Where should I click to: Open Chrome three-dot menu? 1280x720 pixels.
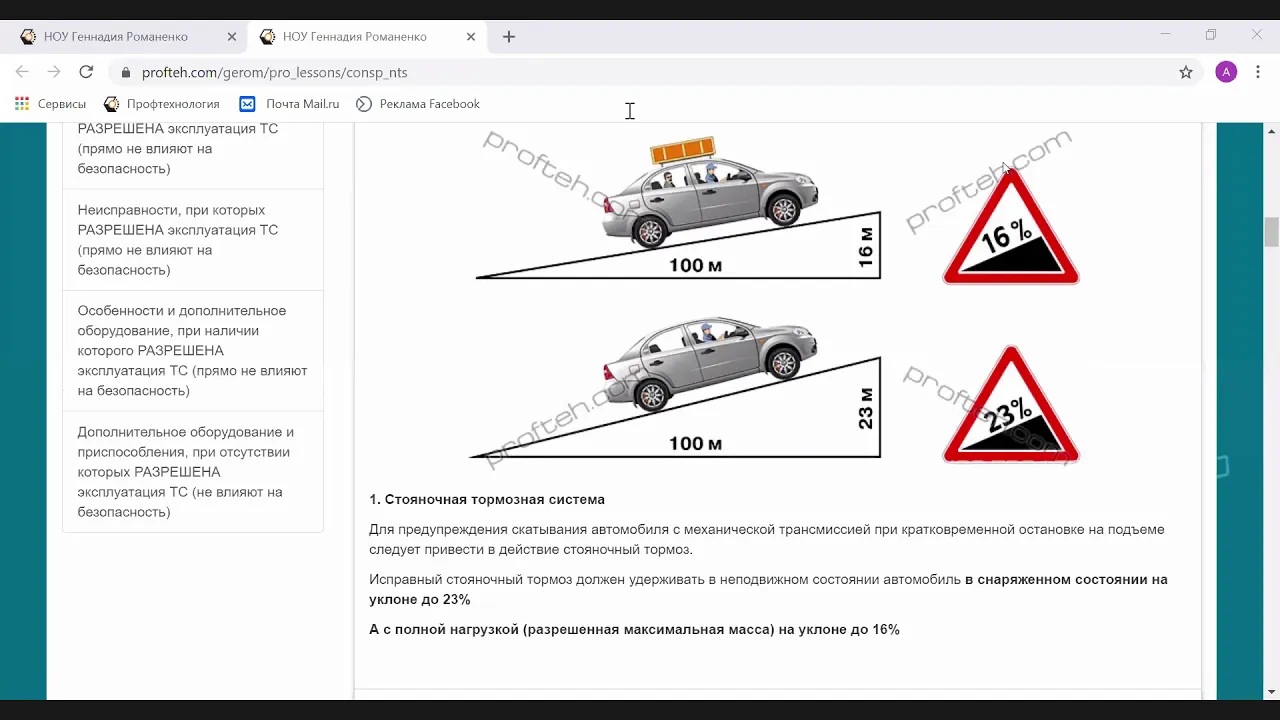pos(1258,72)
